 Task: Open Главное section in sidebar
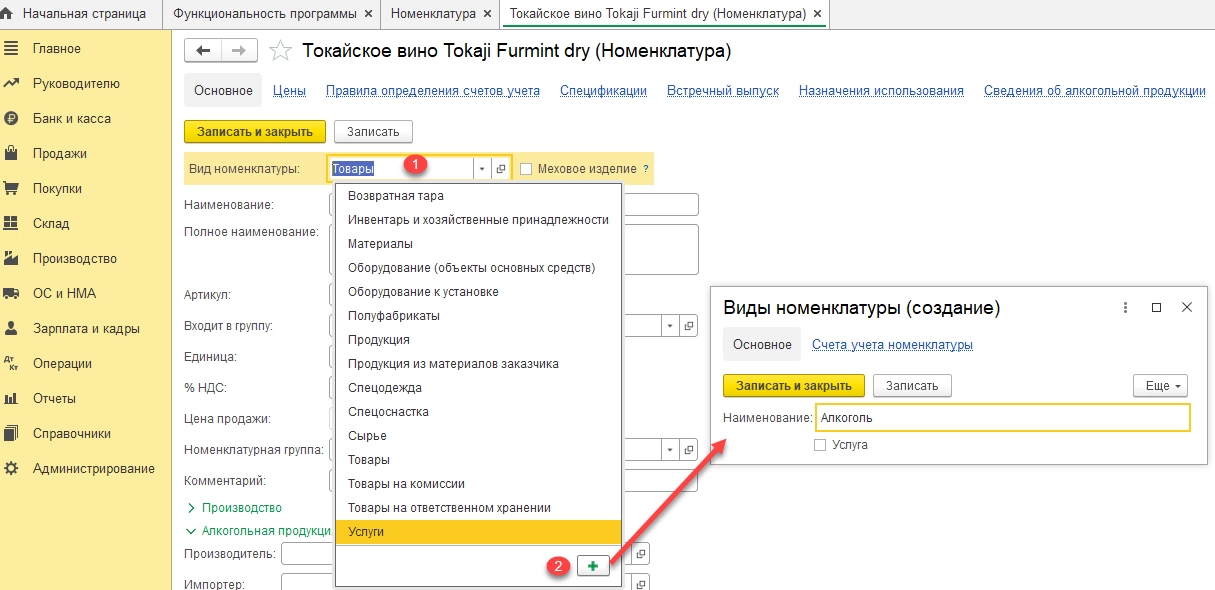click(57, 48)
